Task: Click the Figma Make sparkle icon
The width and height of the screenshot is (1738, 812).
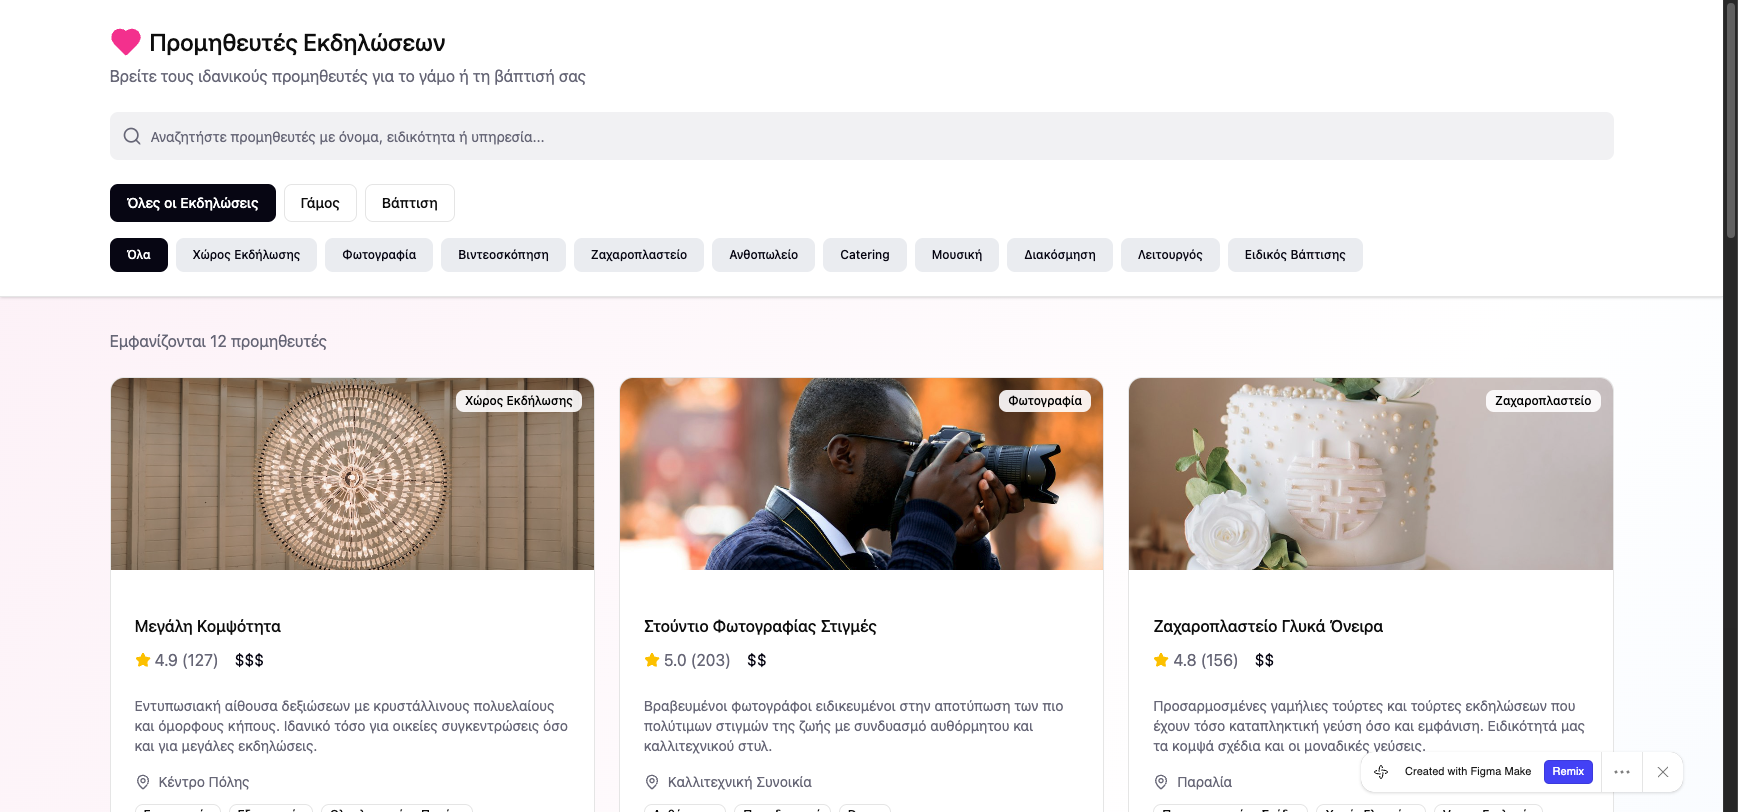Action: (x=1381, y=772)
